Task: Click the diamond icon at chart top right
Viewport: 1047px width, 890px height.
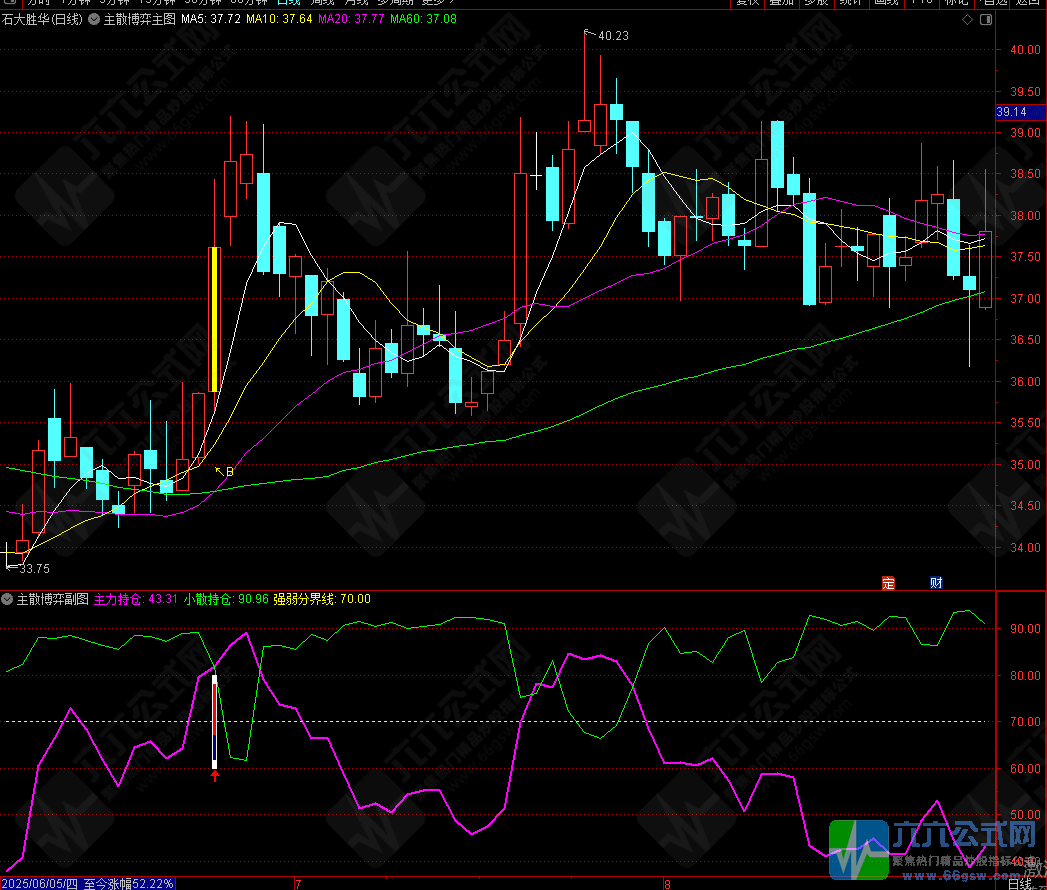Action: click(966, 19)
